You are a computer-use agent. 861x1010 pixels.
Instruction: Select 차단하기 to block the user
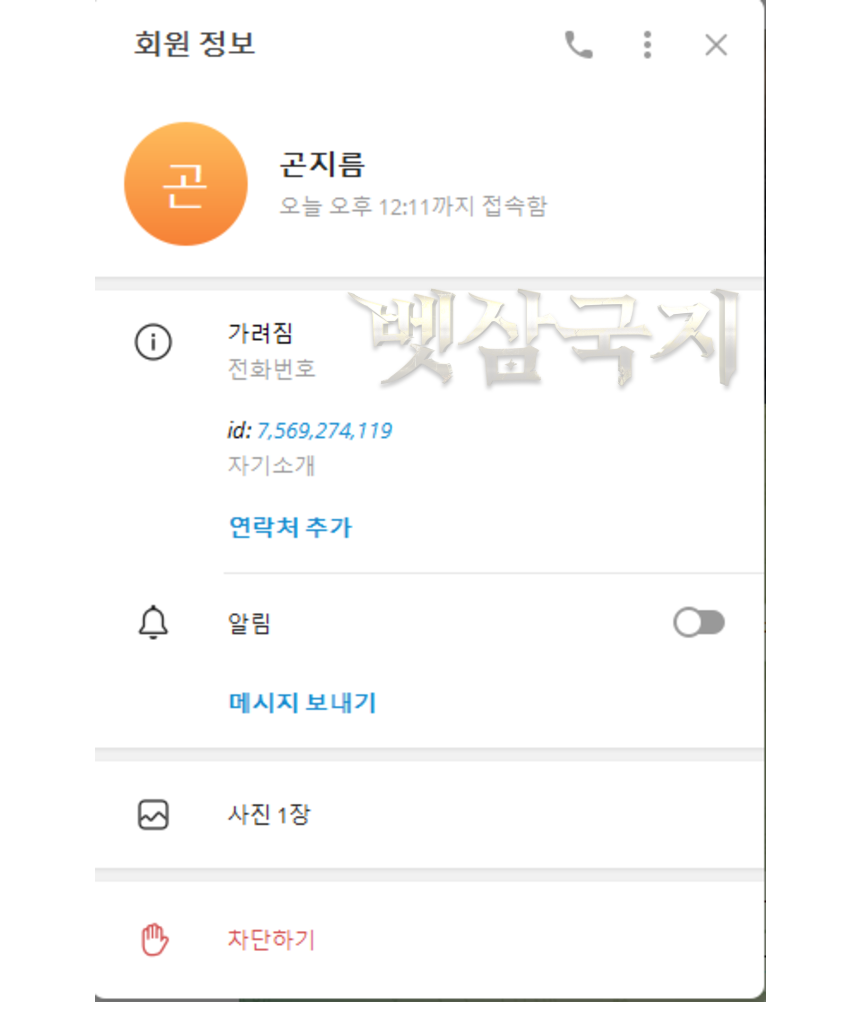tap(271, 939)
